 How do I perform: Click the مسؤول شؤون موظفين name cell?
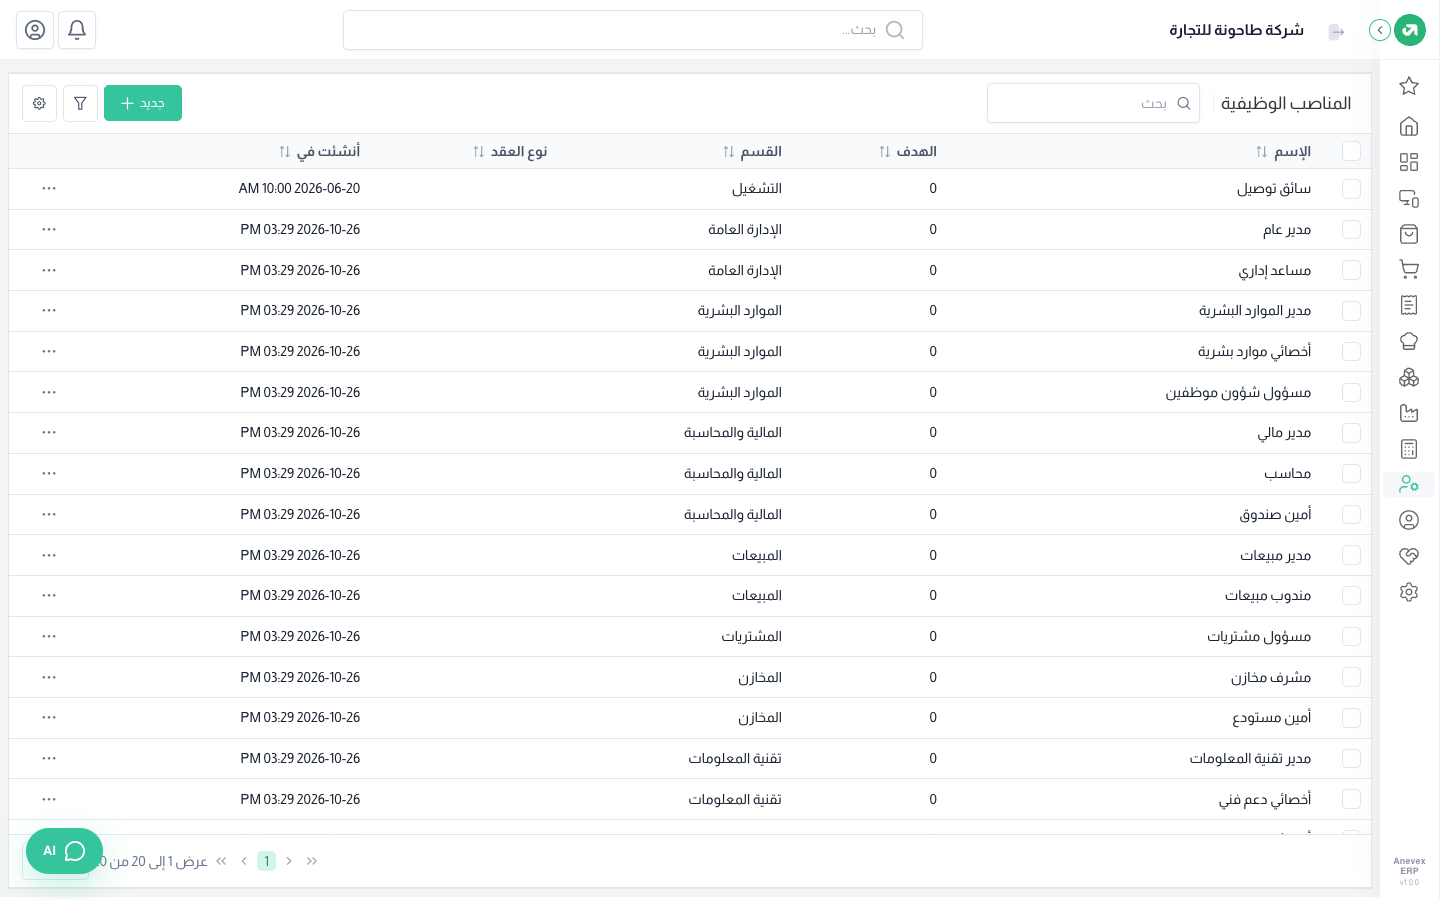click(x=1238, y=392)
